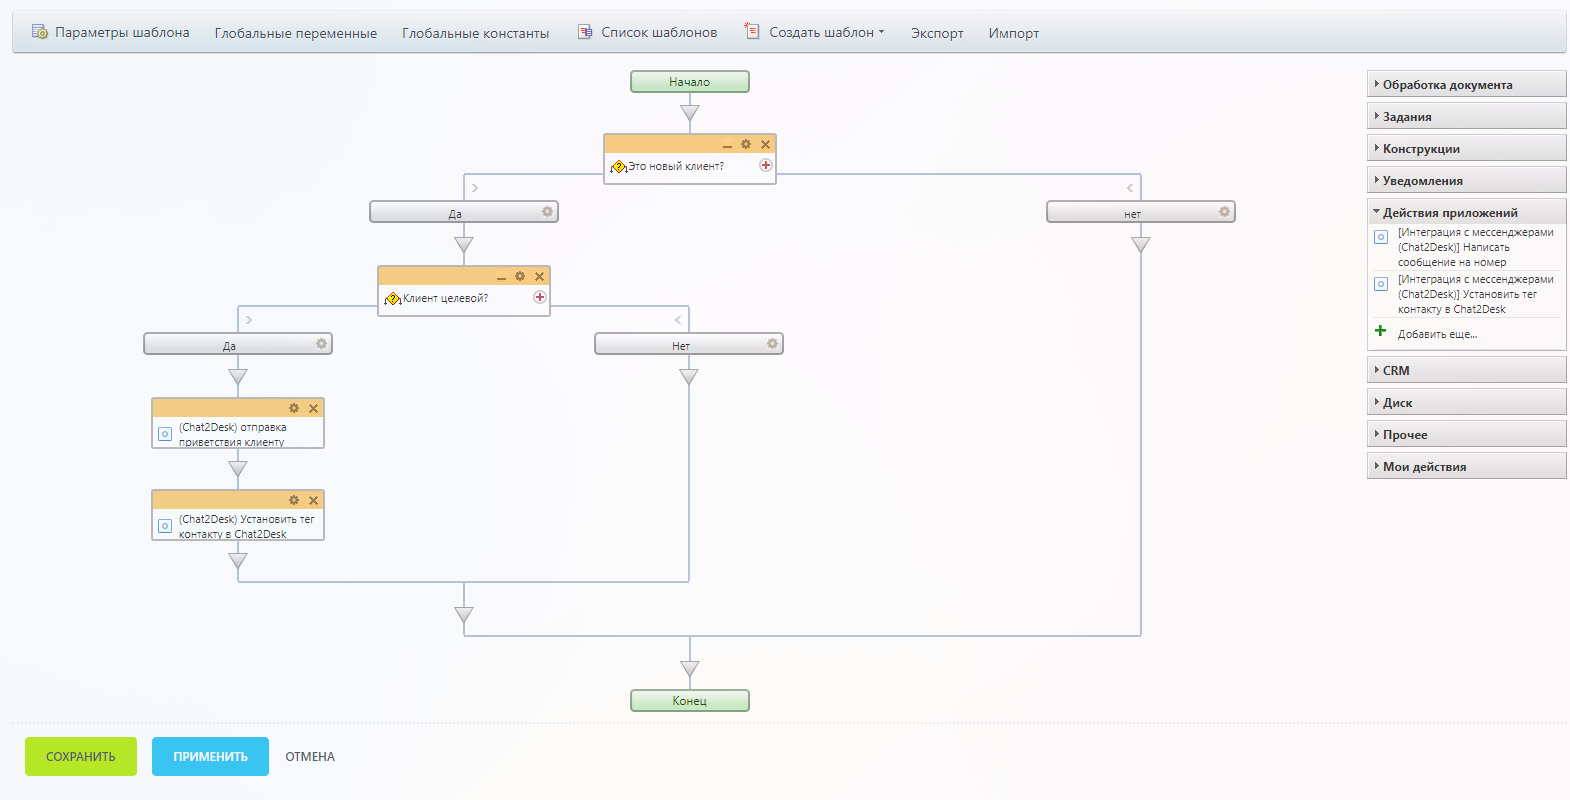Expand the 'CRM' actions section
The image size is (1570, 800).
click(x=1396, y=371)
